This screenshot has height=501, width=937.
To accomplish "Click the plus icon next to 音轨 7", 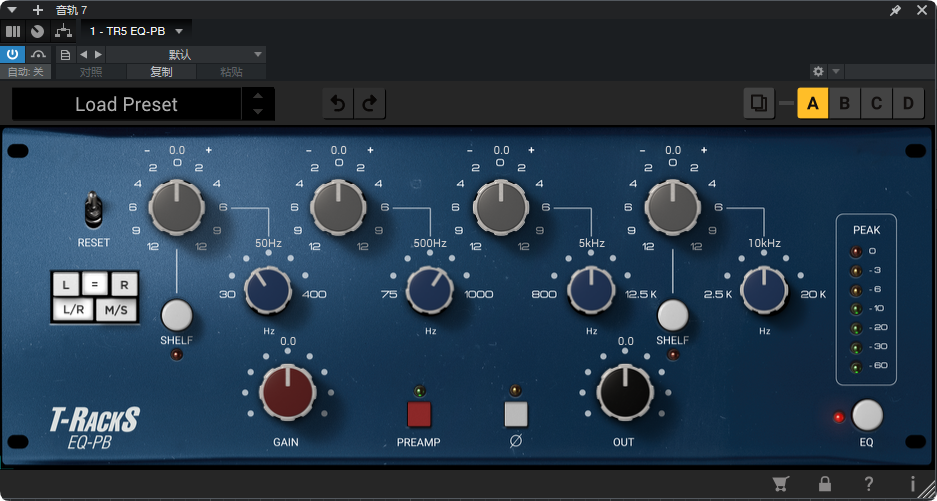I will point(38,10).
